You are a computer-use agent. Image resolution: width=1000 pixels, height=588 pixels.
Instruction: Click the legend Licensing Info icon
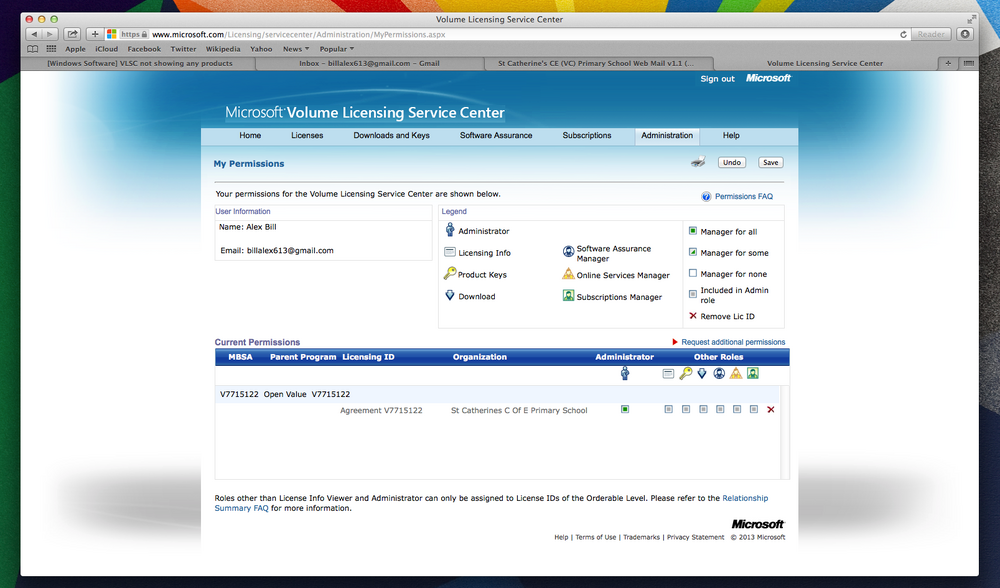(450, 253)
